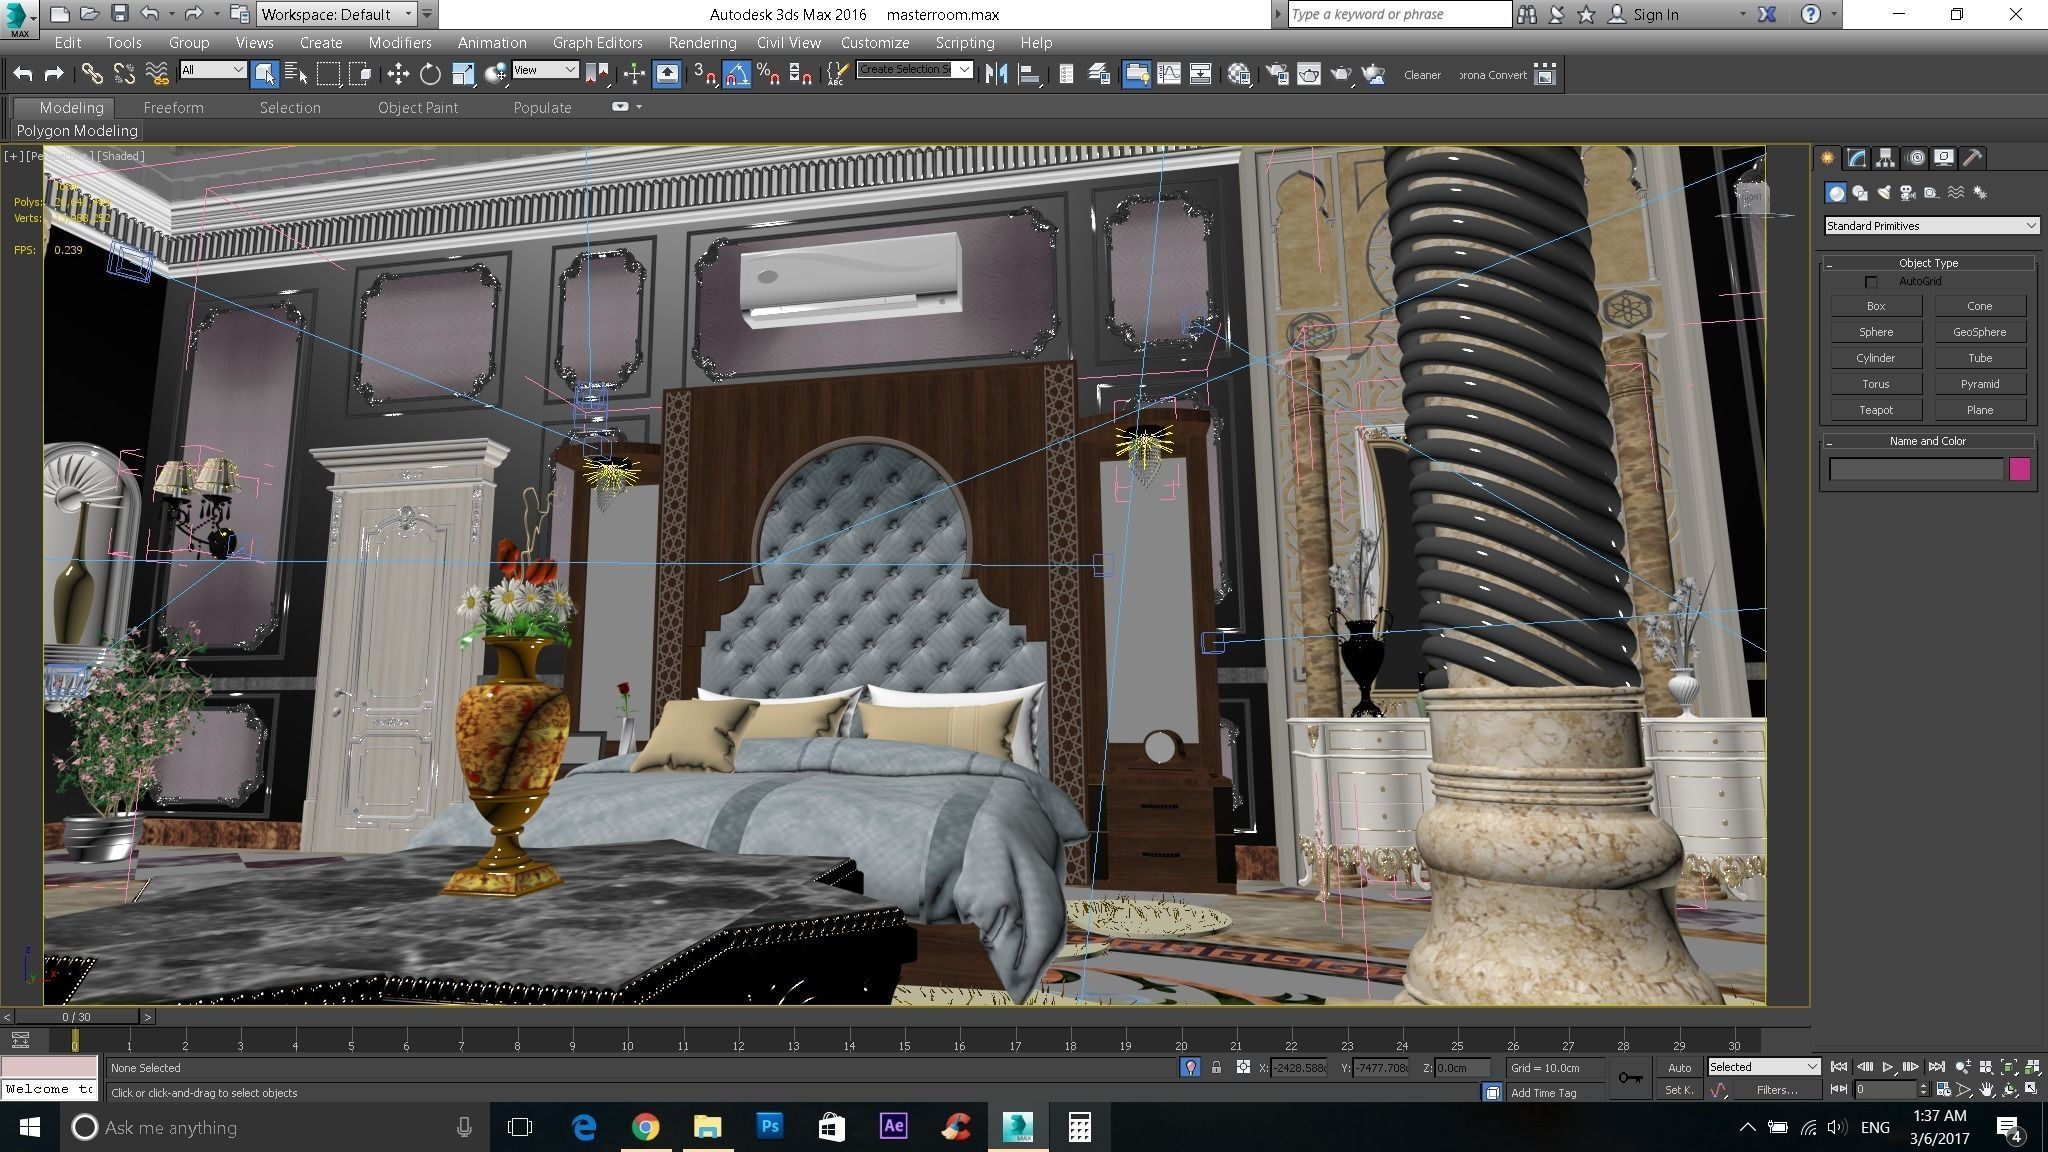Switch to the Object Paint tab

coord(418,108)
